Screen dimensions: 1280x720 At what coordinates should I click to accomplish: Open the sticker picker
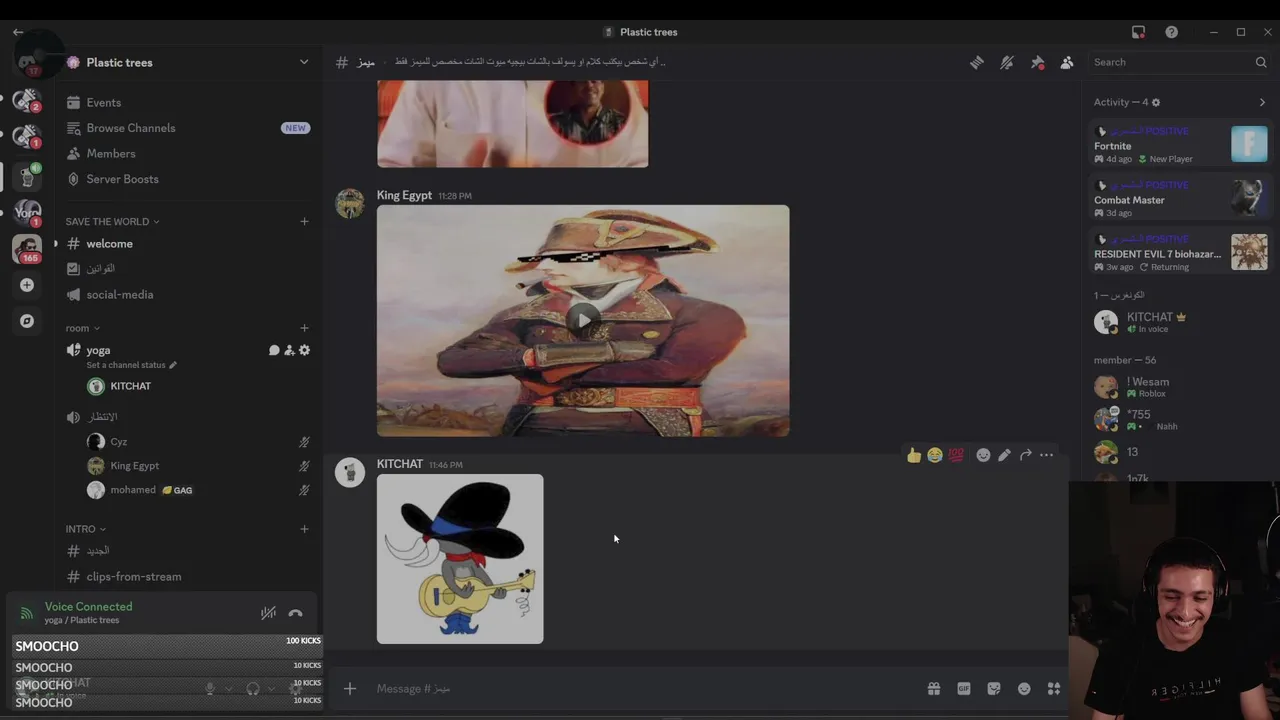pos(993,688)
